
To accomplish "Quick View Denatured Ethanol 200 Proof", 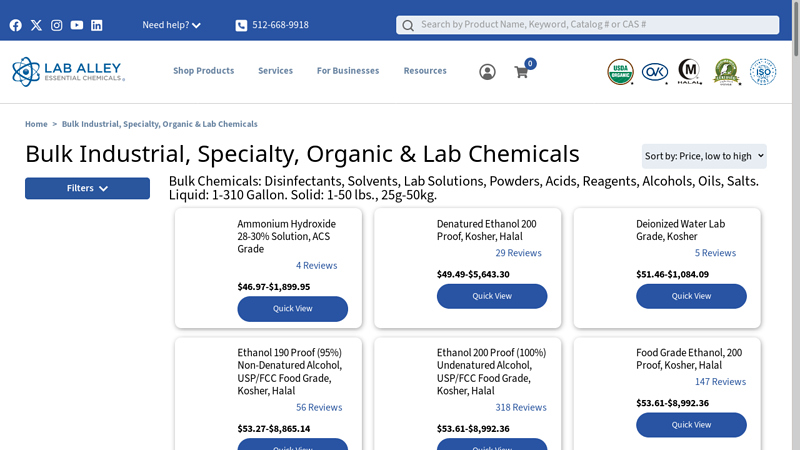I will pos(492,296).
